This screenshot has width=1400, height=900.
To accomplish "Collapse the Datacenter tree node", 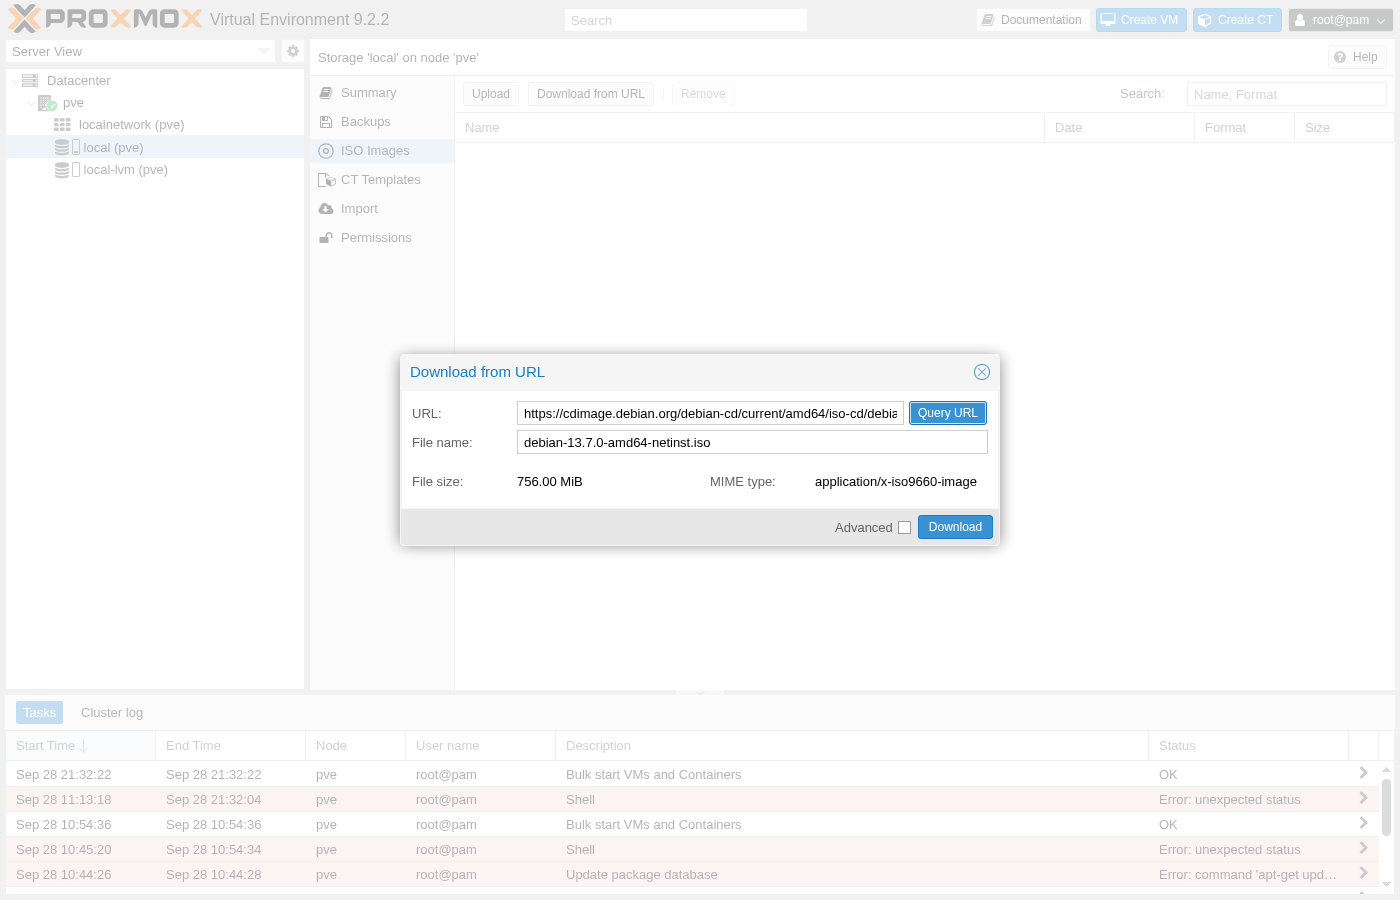I will click(x=14, y=81).
